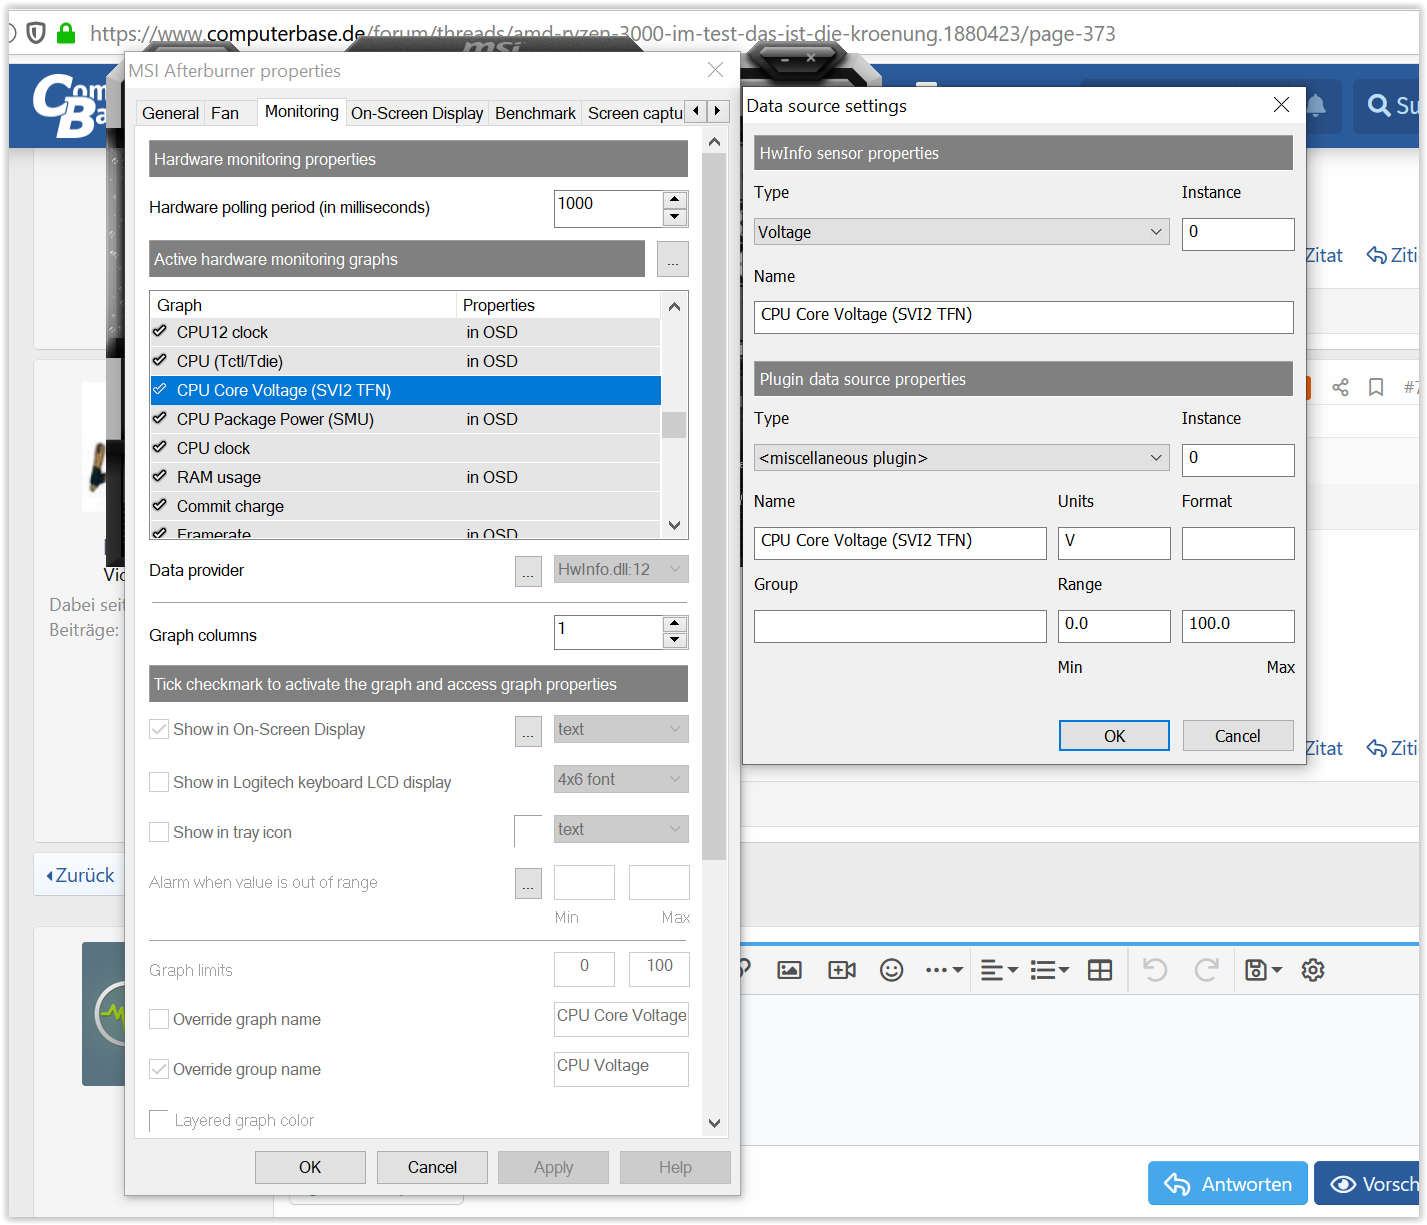1427x1225 pixels.
Task: Click the properties panel vertical scrollbar
Action: [x=714, y=506]
